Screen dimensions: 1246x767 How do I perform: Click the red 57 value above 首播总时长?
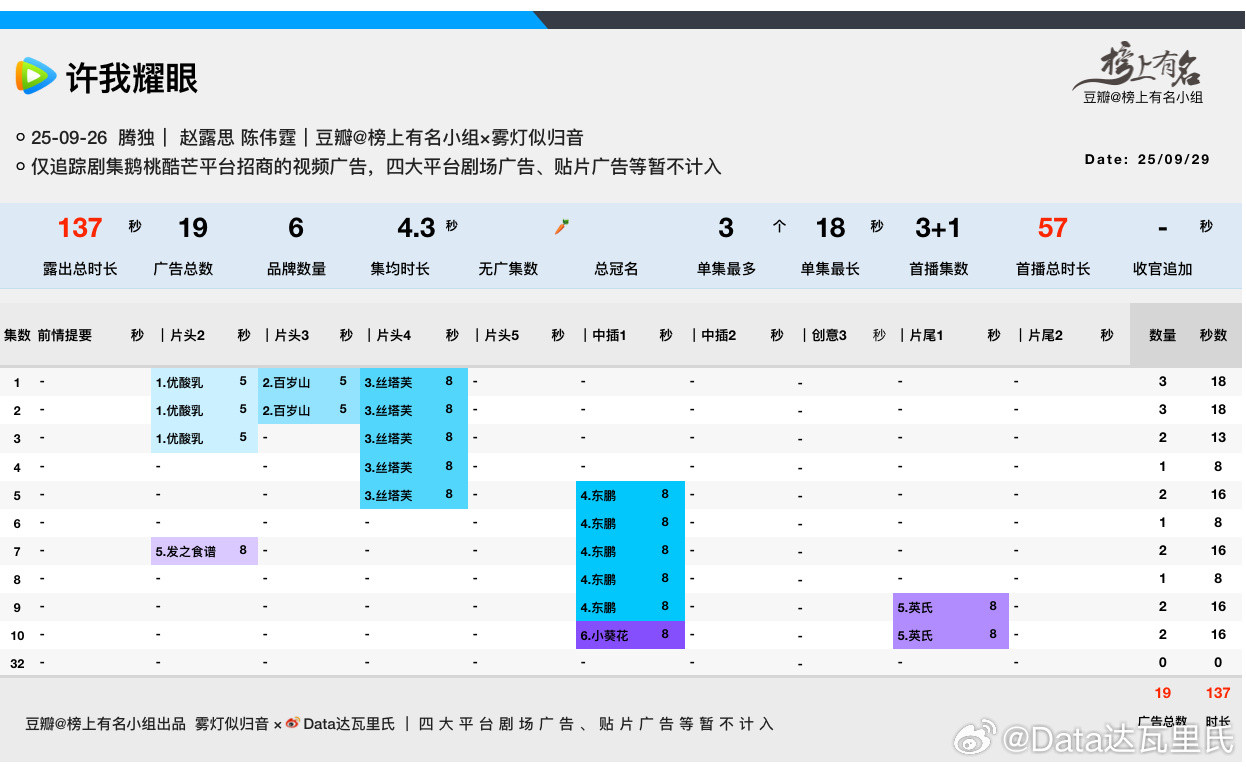[x=1053, y=228]
